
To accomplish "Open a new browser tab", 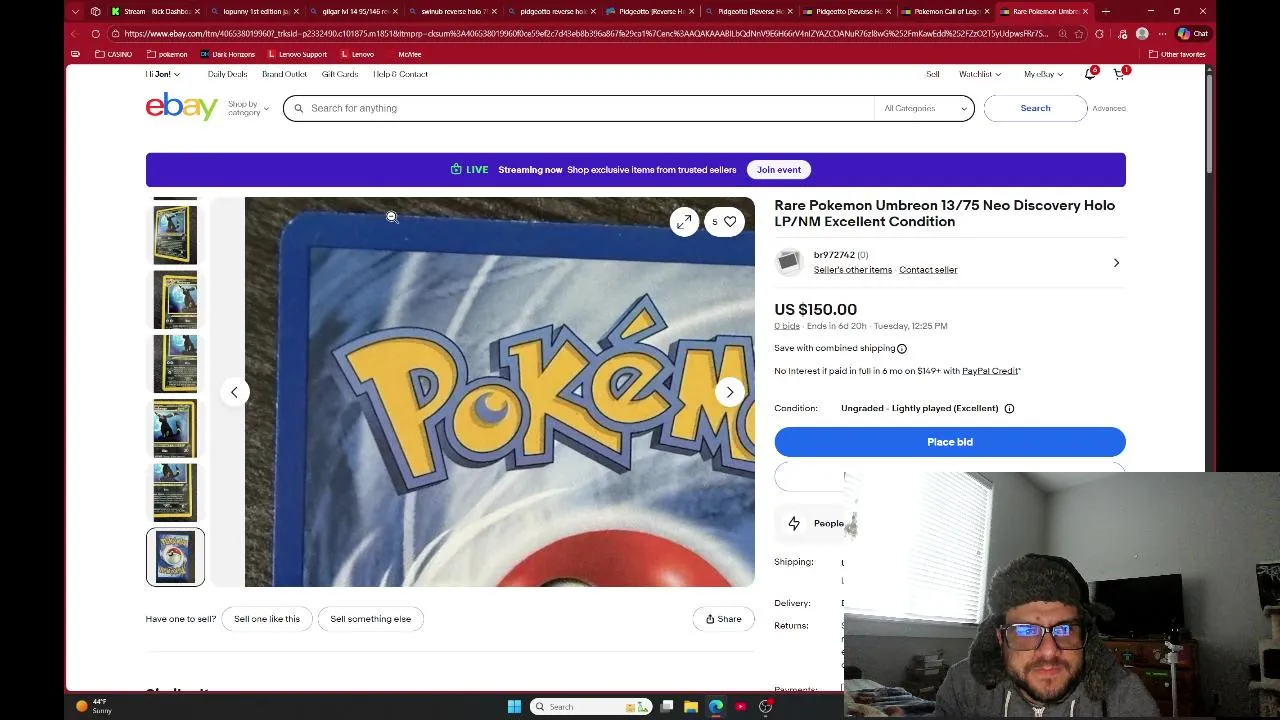I will [x=1105, y=11].
